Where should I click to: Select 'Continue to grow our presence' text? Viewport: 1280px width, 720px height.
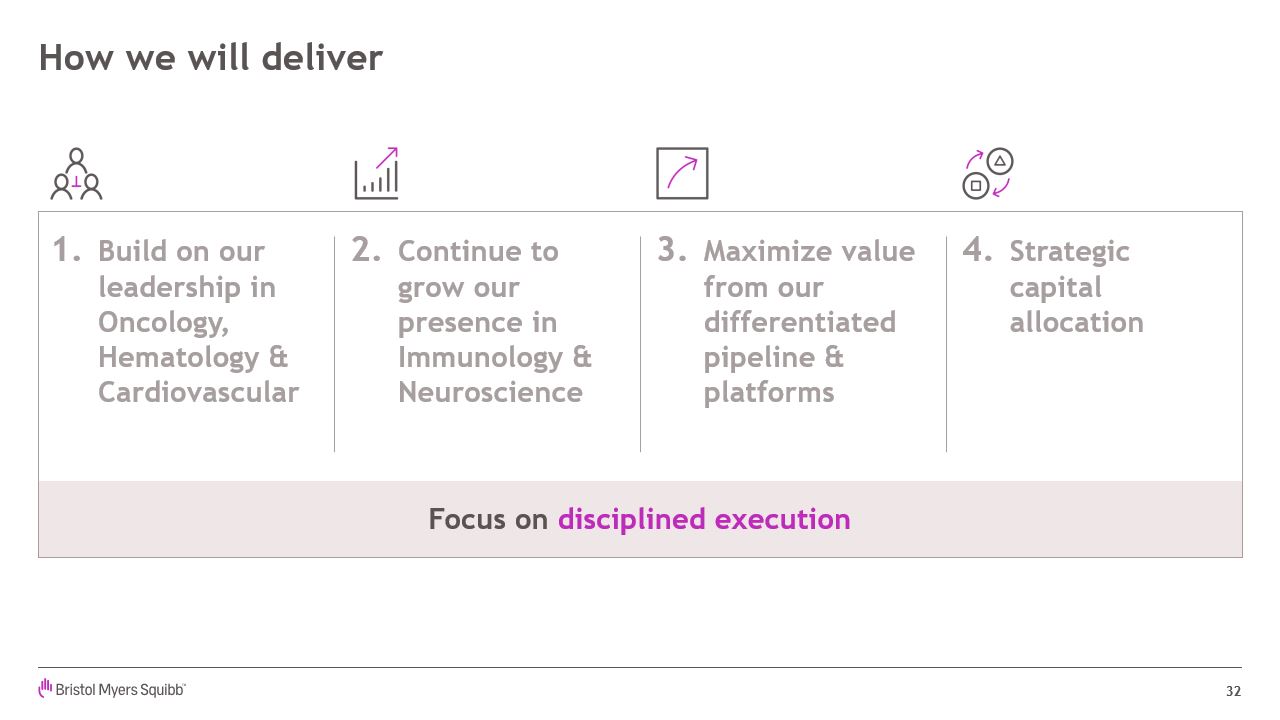[495, 321]
